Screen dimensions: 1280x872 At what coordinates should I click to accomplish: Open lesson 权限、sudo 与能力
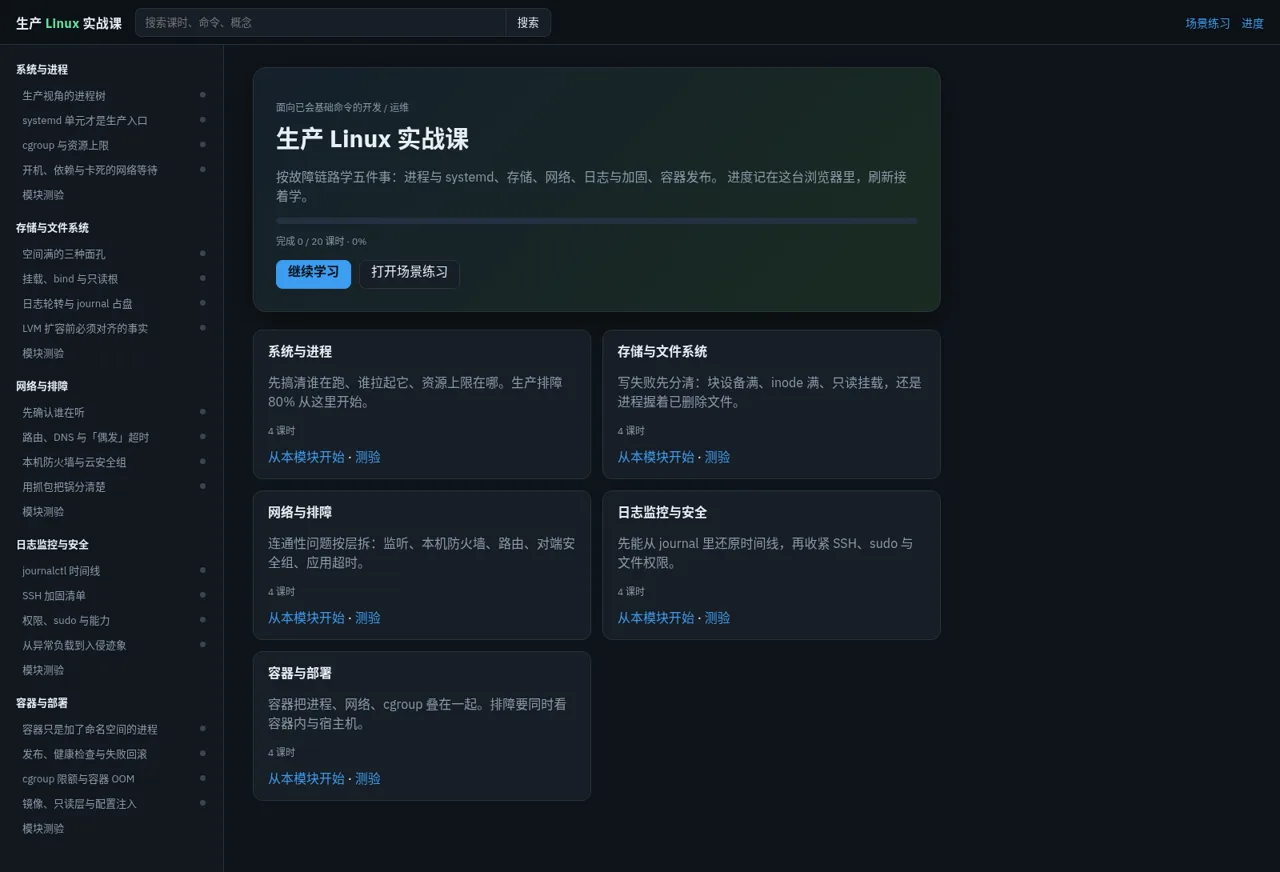tap(114, 621)
